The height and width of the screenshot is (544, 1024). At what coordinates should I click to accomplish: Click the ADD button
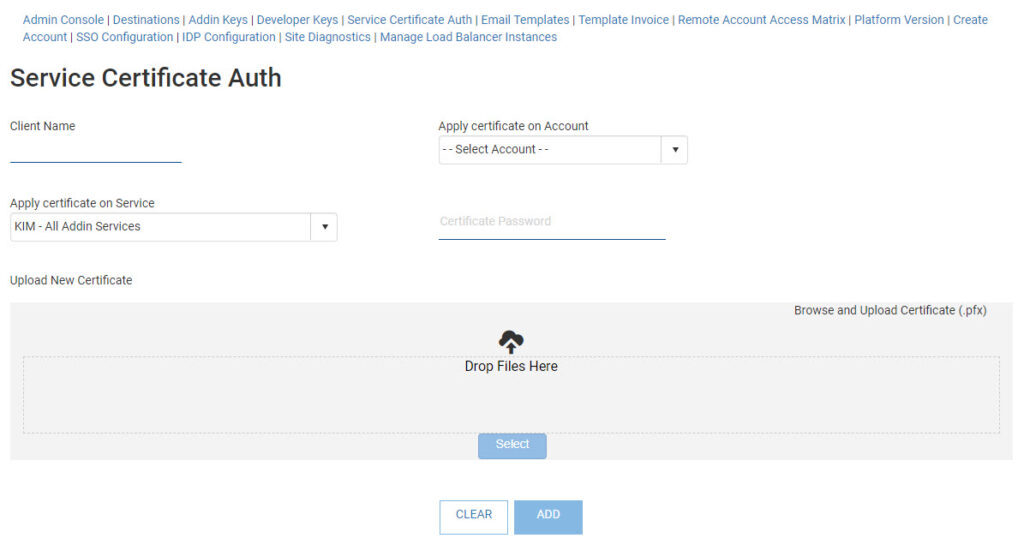pos(548,516)
